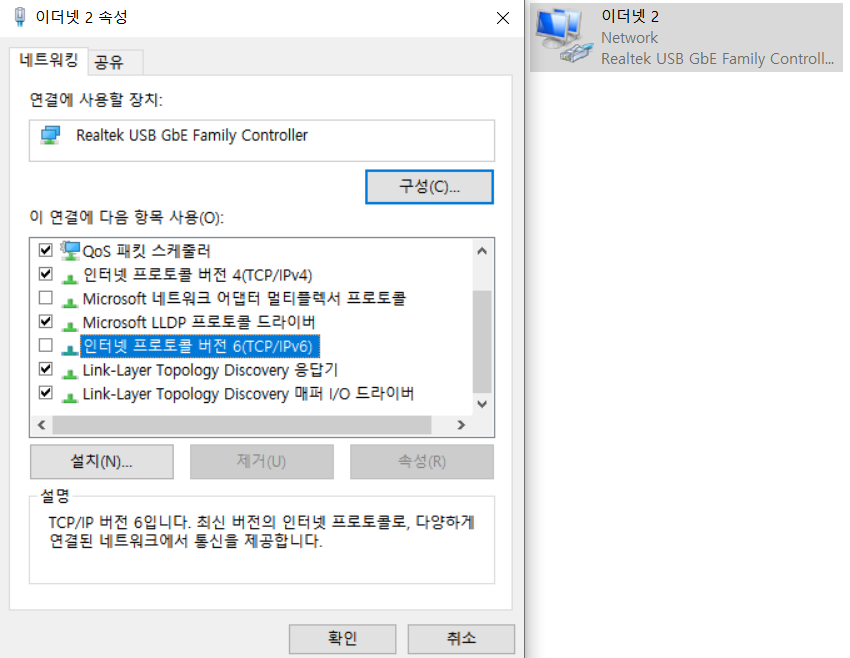850x658 pixels.
Task: Click the Topology Discovery 매퍼 I/O icon
Action: click(69, 397)
